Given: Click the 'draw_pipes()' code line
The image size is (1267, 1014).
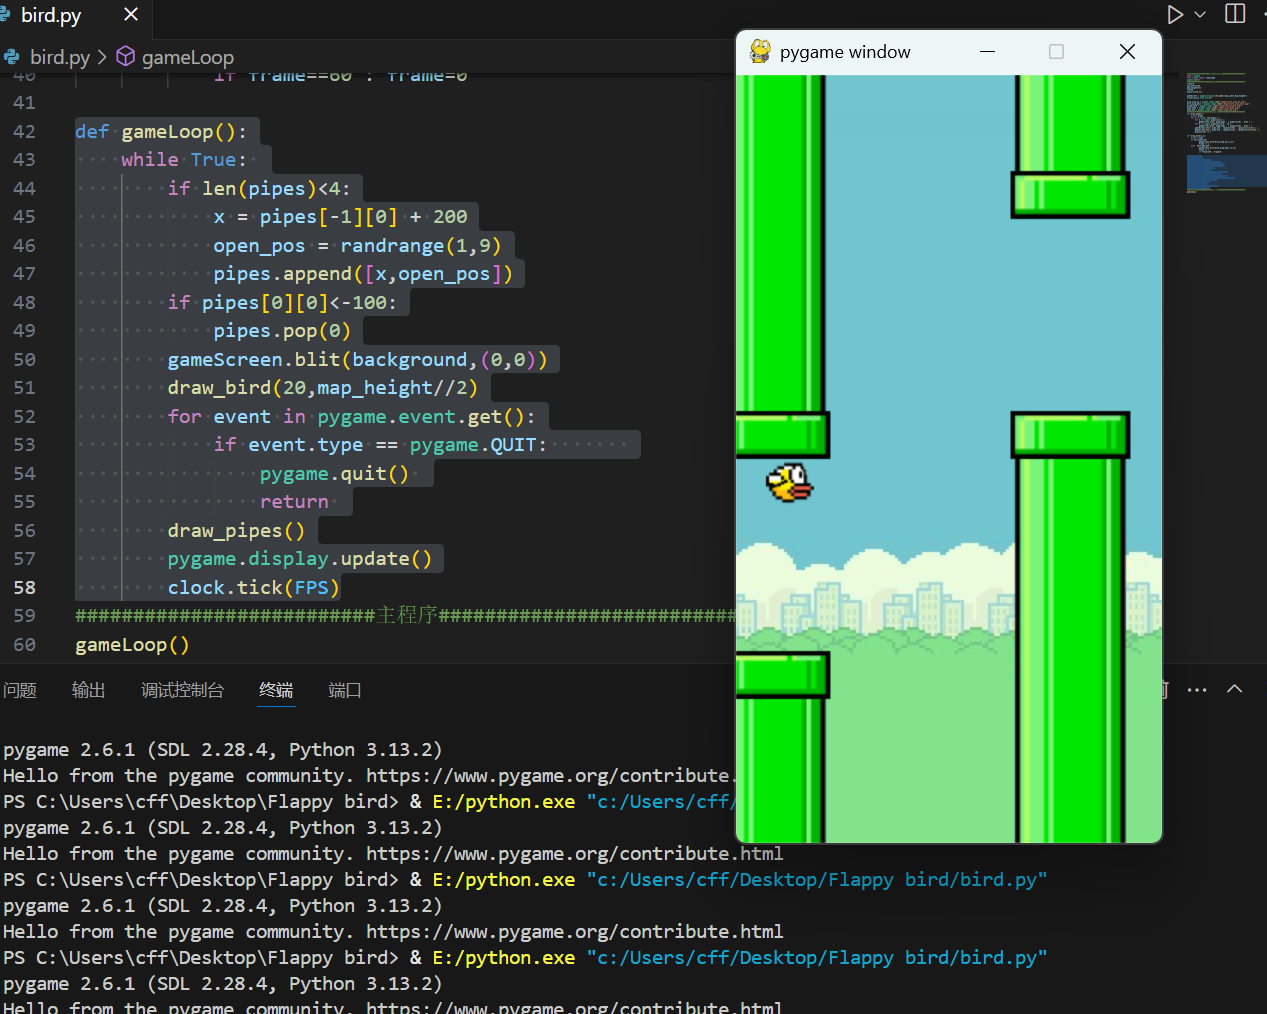Looking at the screenshot, I should [236, 530].
